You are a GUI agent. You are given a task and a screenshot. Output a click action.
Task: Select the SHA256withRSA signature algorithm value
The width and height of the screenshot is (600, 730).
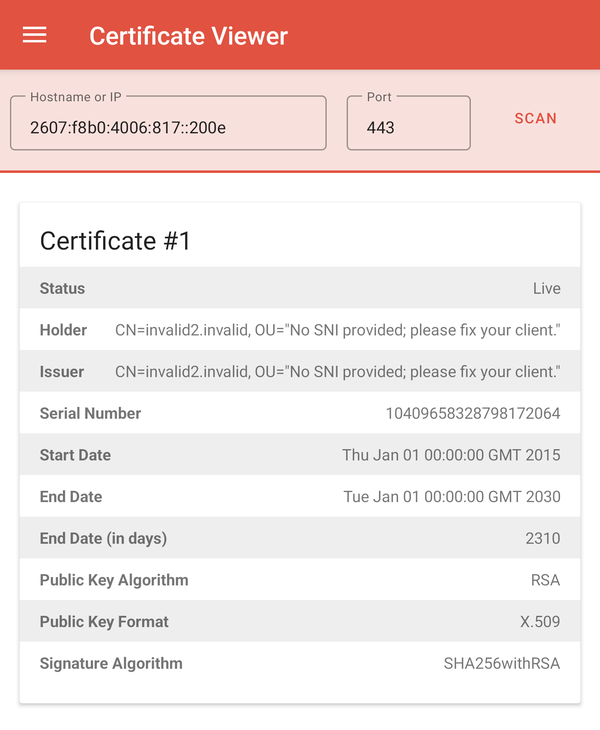[502, 663]
